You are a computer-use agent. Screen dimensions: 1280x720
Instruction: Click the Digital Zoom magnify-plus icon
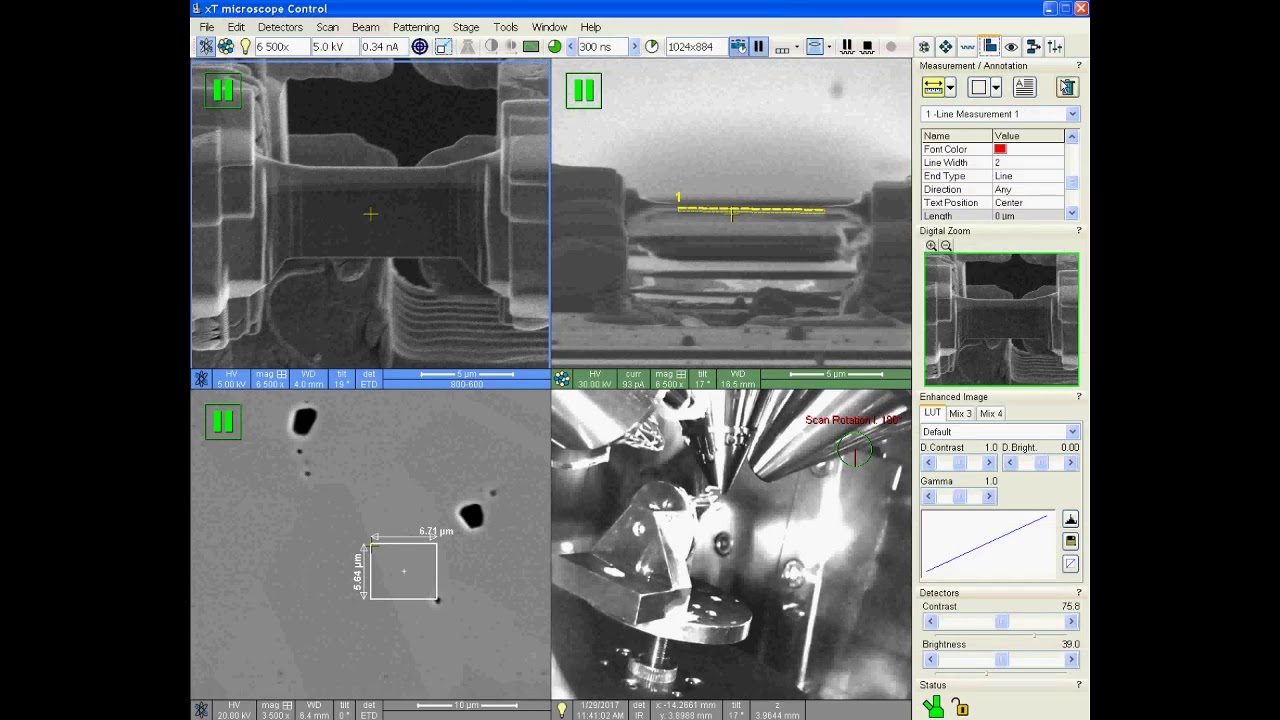tap(931, 245)
